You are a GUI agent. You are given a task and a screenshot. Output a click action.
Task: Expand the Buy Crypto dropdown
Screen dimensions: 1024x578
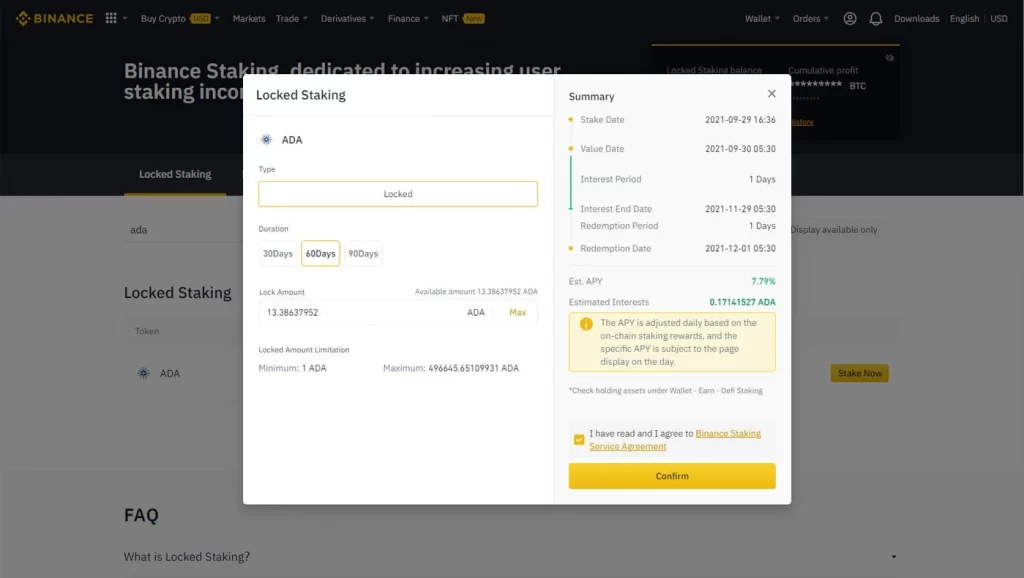[180, 18]
